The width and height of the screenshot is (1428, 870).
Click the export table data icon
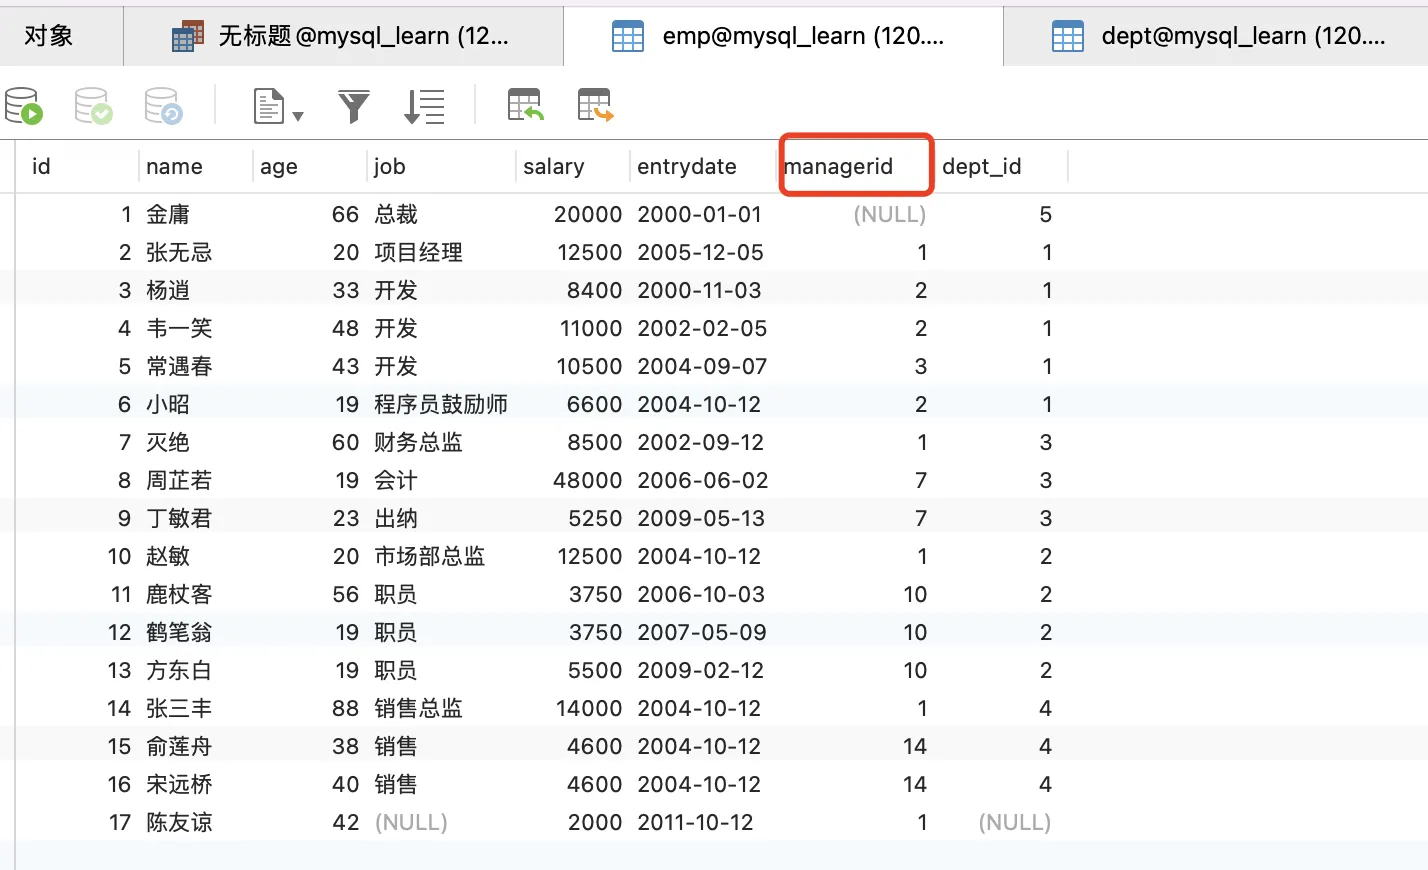(595, 105)
